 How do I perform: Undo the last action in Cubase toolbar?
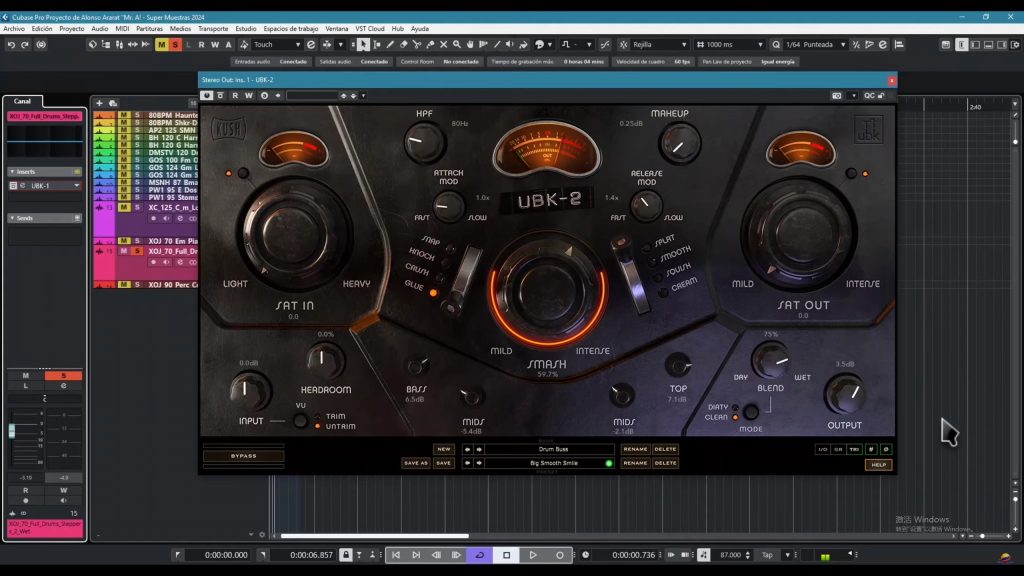click(11, 44)
